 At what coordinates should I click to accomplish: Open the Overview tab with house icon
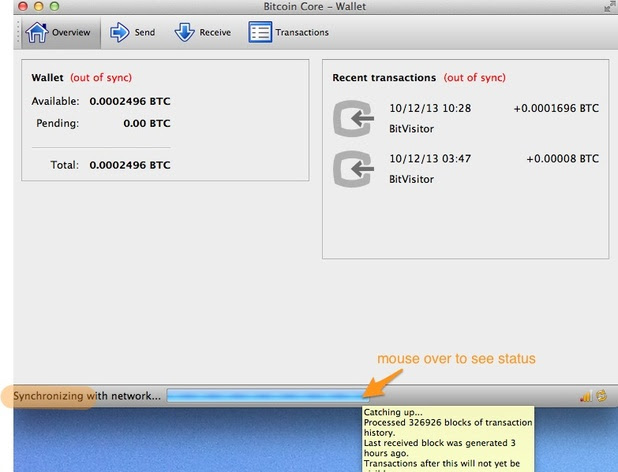[61, 32]
